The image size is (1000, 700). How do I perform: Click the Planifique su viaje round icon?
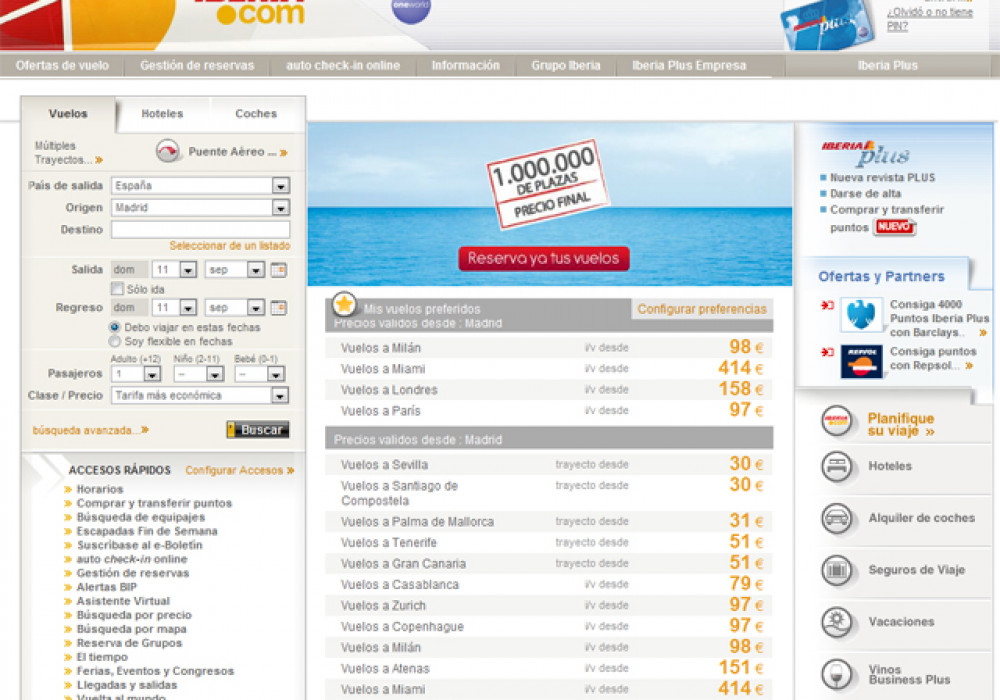[836, 421]
